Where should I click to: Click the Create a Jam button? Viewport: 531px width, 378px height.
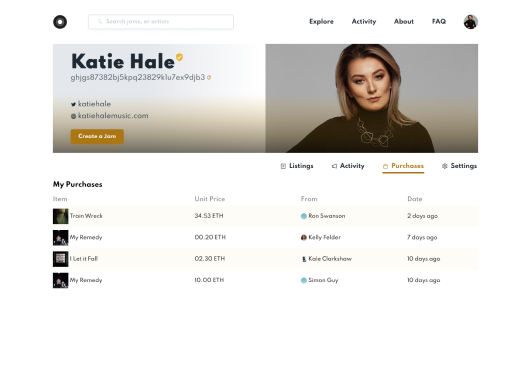tap(97, 136)
